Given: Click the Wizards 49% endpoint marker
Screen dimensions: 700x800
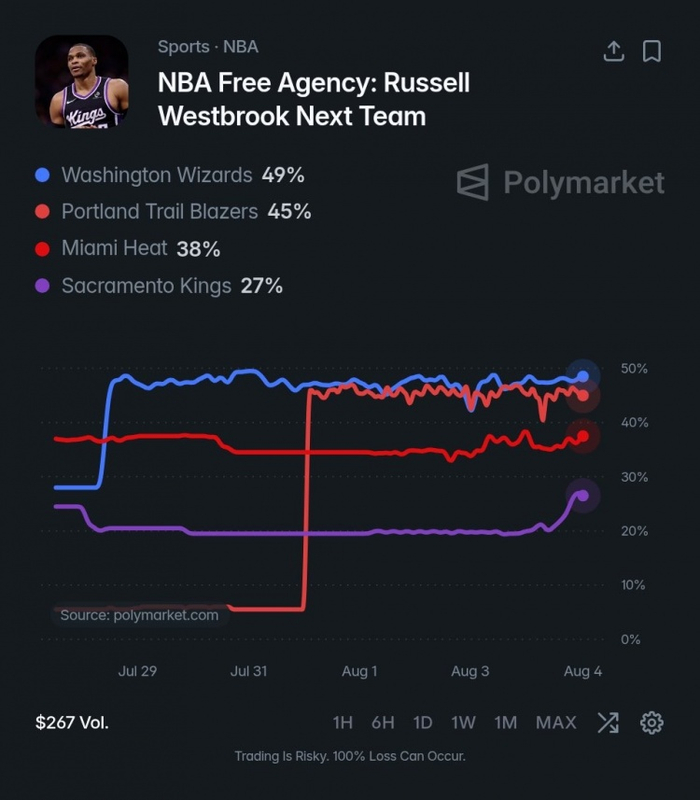Looking at the screenshot, I should click(x=583, y=377).
